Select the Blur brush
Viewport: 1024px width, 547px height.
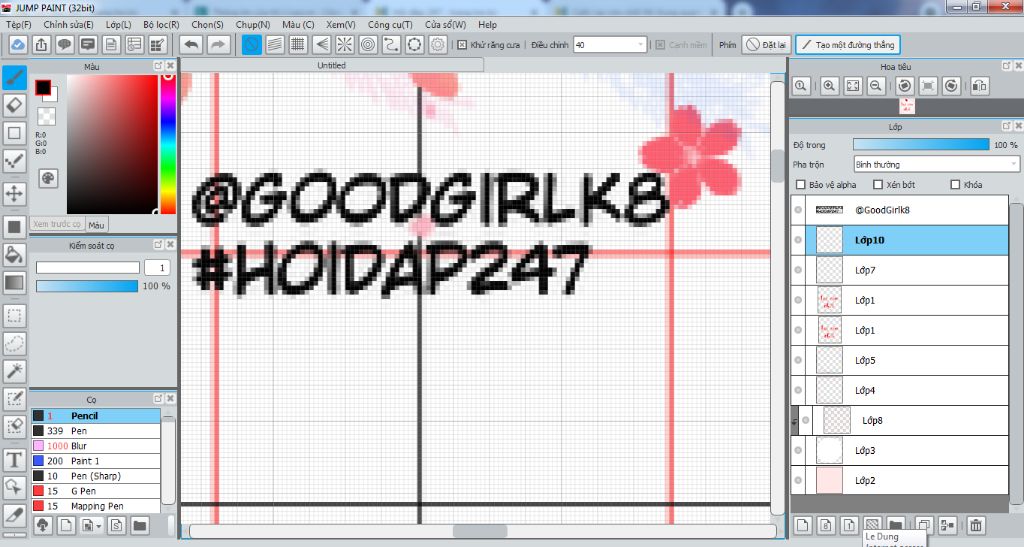tap(96, 446)
